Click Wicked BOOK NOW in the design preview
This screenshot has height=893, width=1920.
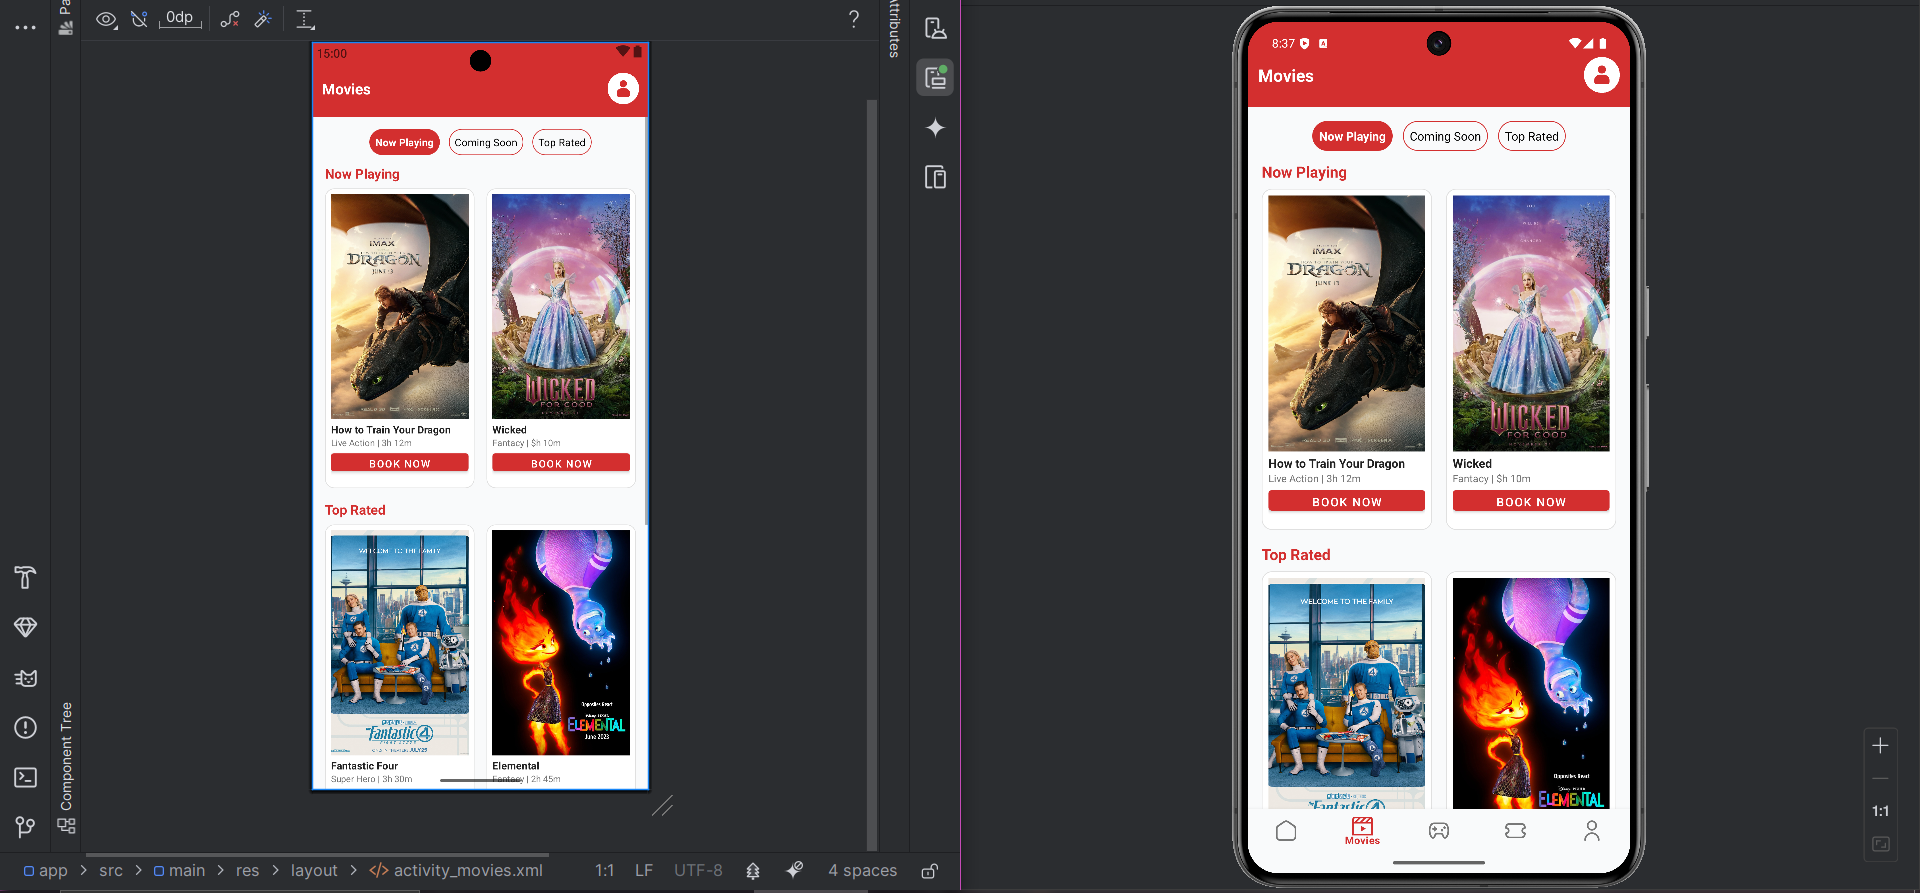click(561, 463)
